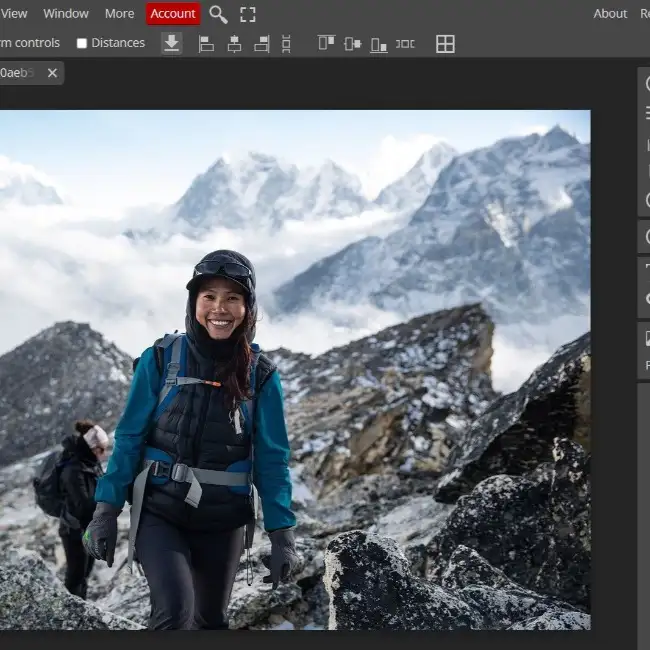Align layers to vertical centers
Viewport: 650px width, 650px height.
(353, 44)
